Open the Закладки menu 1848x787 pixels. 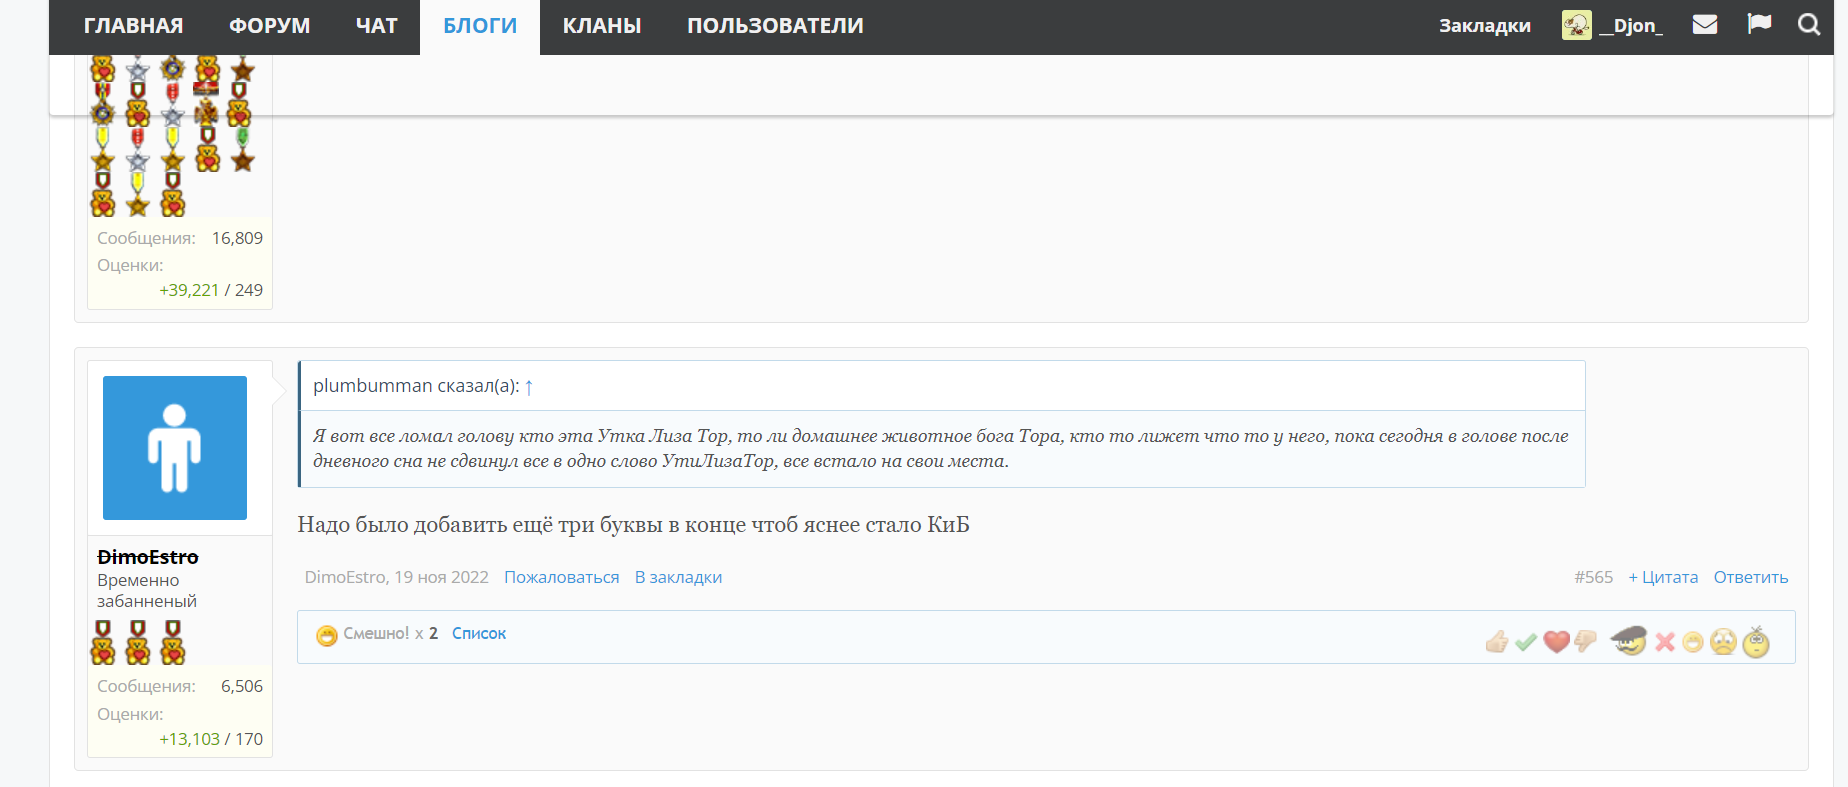(1485, 26)
